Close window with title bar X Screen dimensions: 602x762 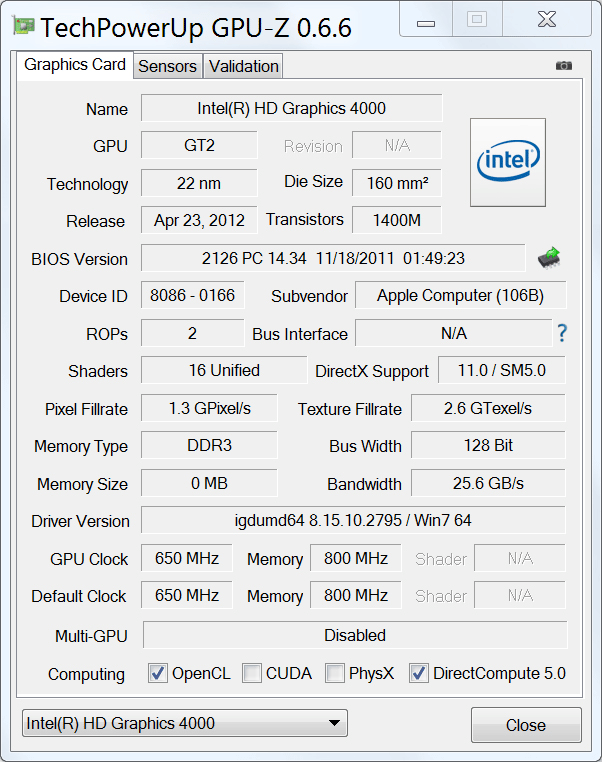[x=547, y=20]
